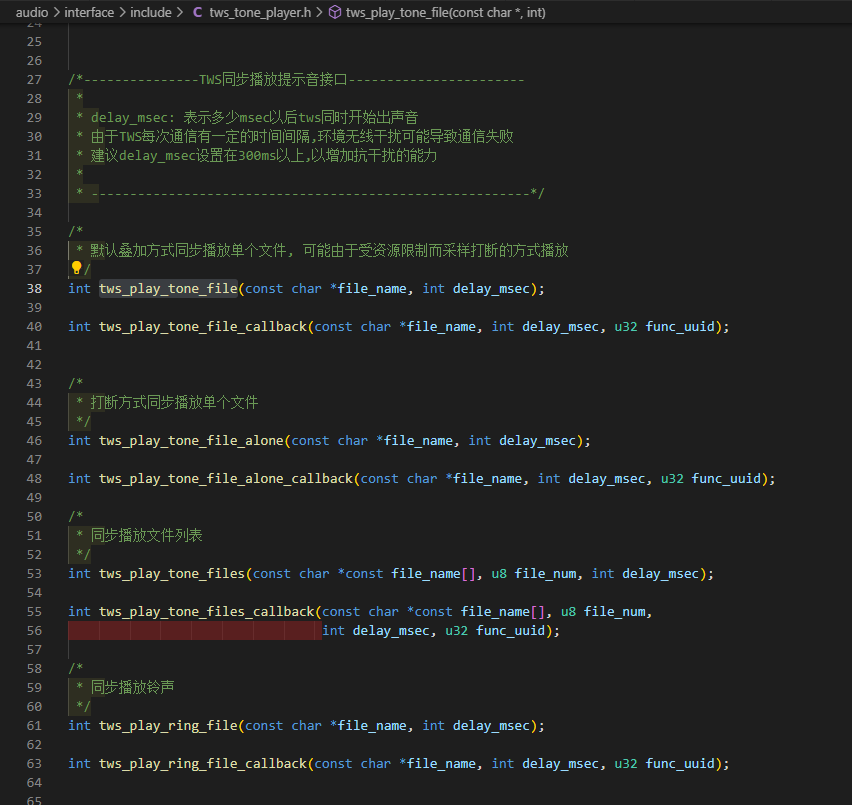852x805 pixels.
Task: Open the audio breadcrumb folder
Action: [x=32, y=12]
